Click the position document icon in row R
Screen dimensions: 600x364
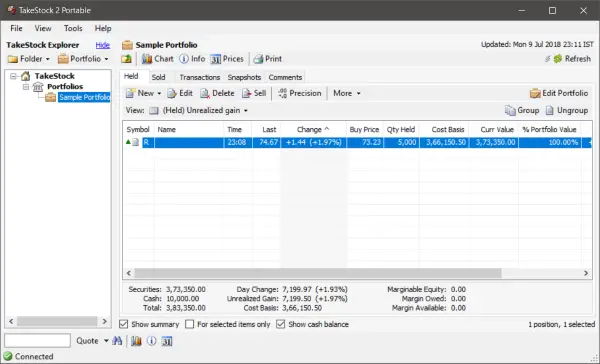pos(135,142)
